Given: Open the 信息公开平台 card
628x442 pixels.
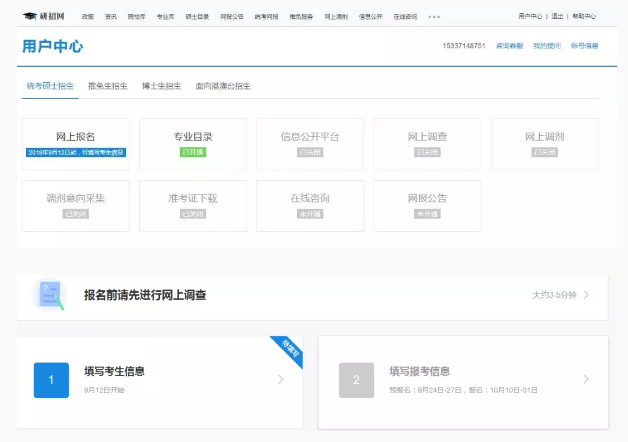Looking at the screenshot, I should pyautogui.click(x=310, y=144).
